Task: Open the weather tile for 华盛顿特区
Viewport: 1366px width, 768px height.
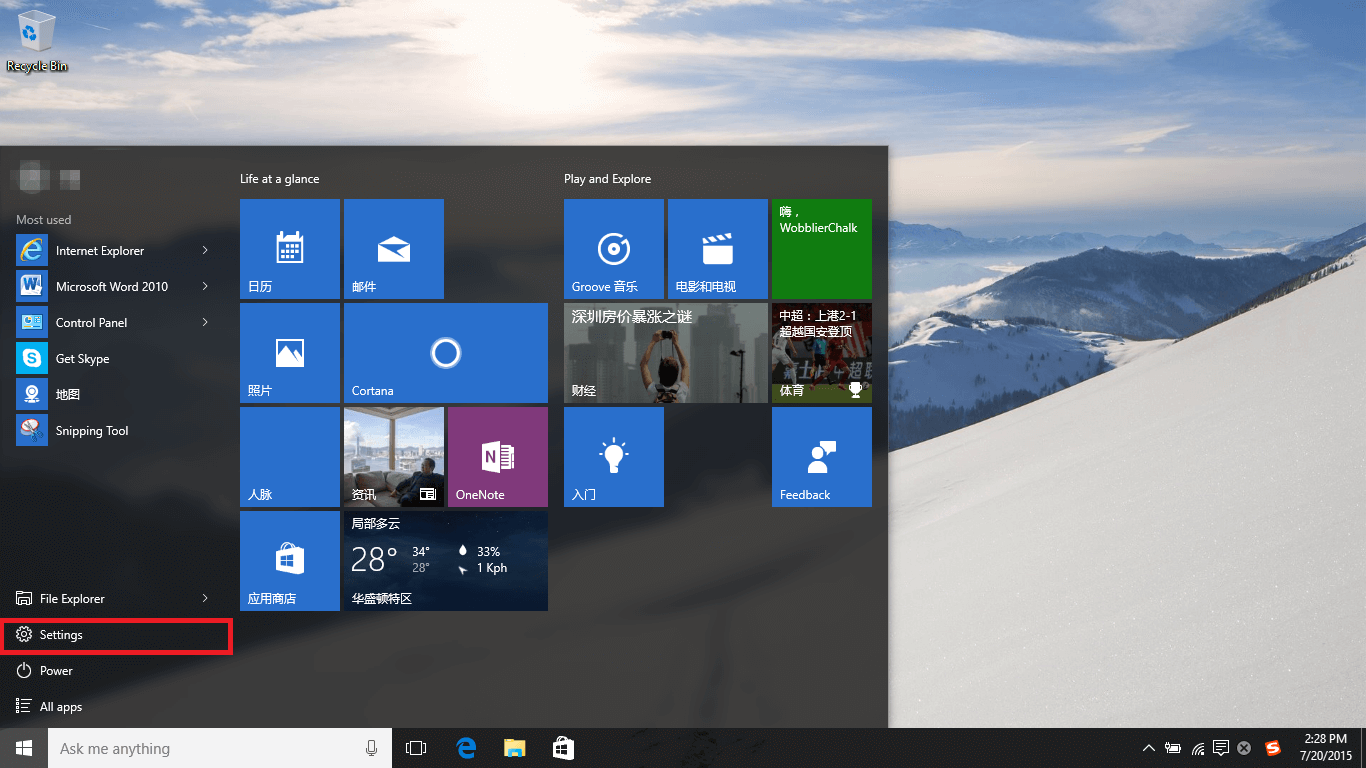Action: point(446,561)
